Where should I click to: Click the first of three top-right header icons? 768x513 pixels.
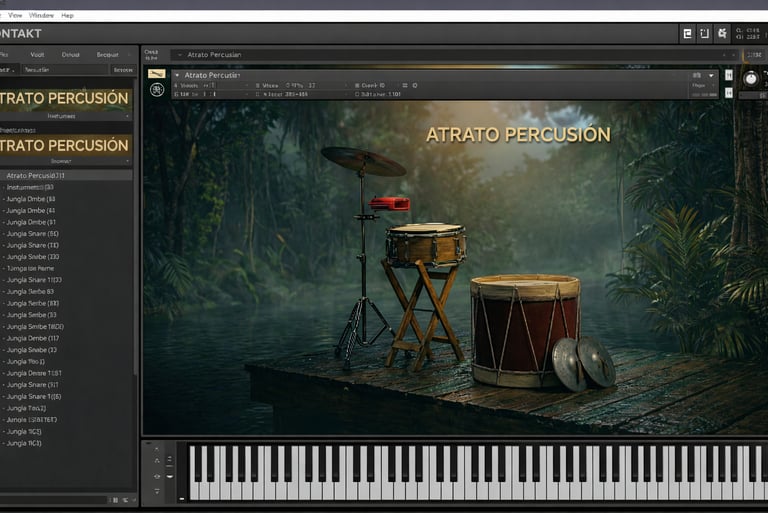[687, 33]
